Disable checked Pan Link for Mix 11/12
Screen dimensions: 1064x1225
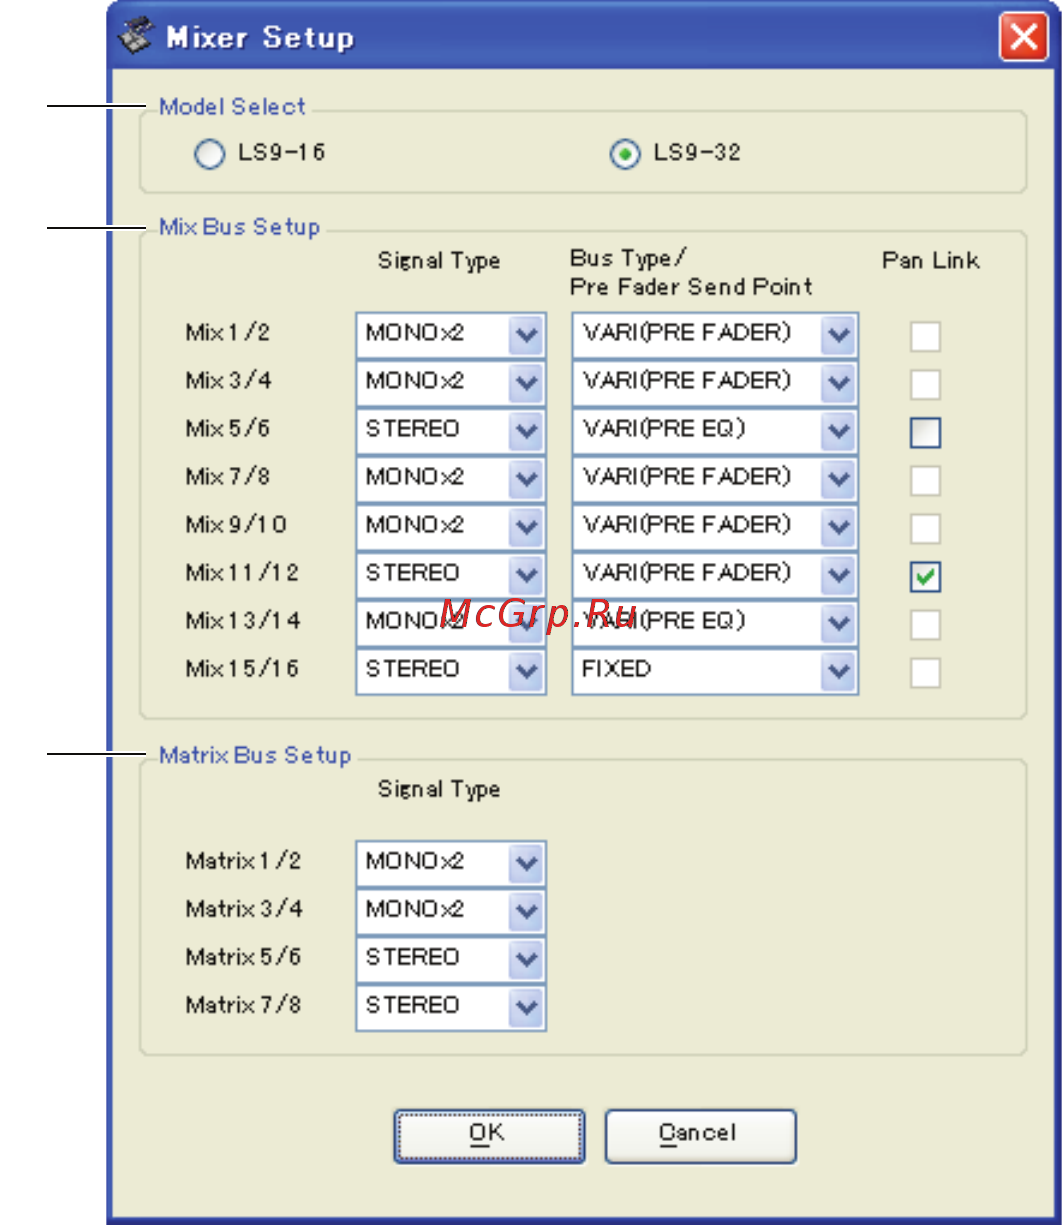[925, 577]
